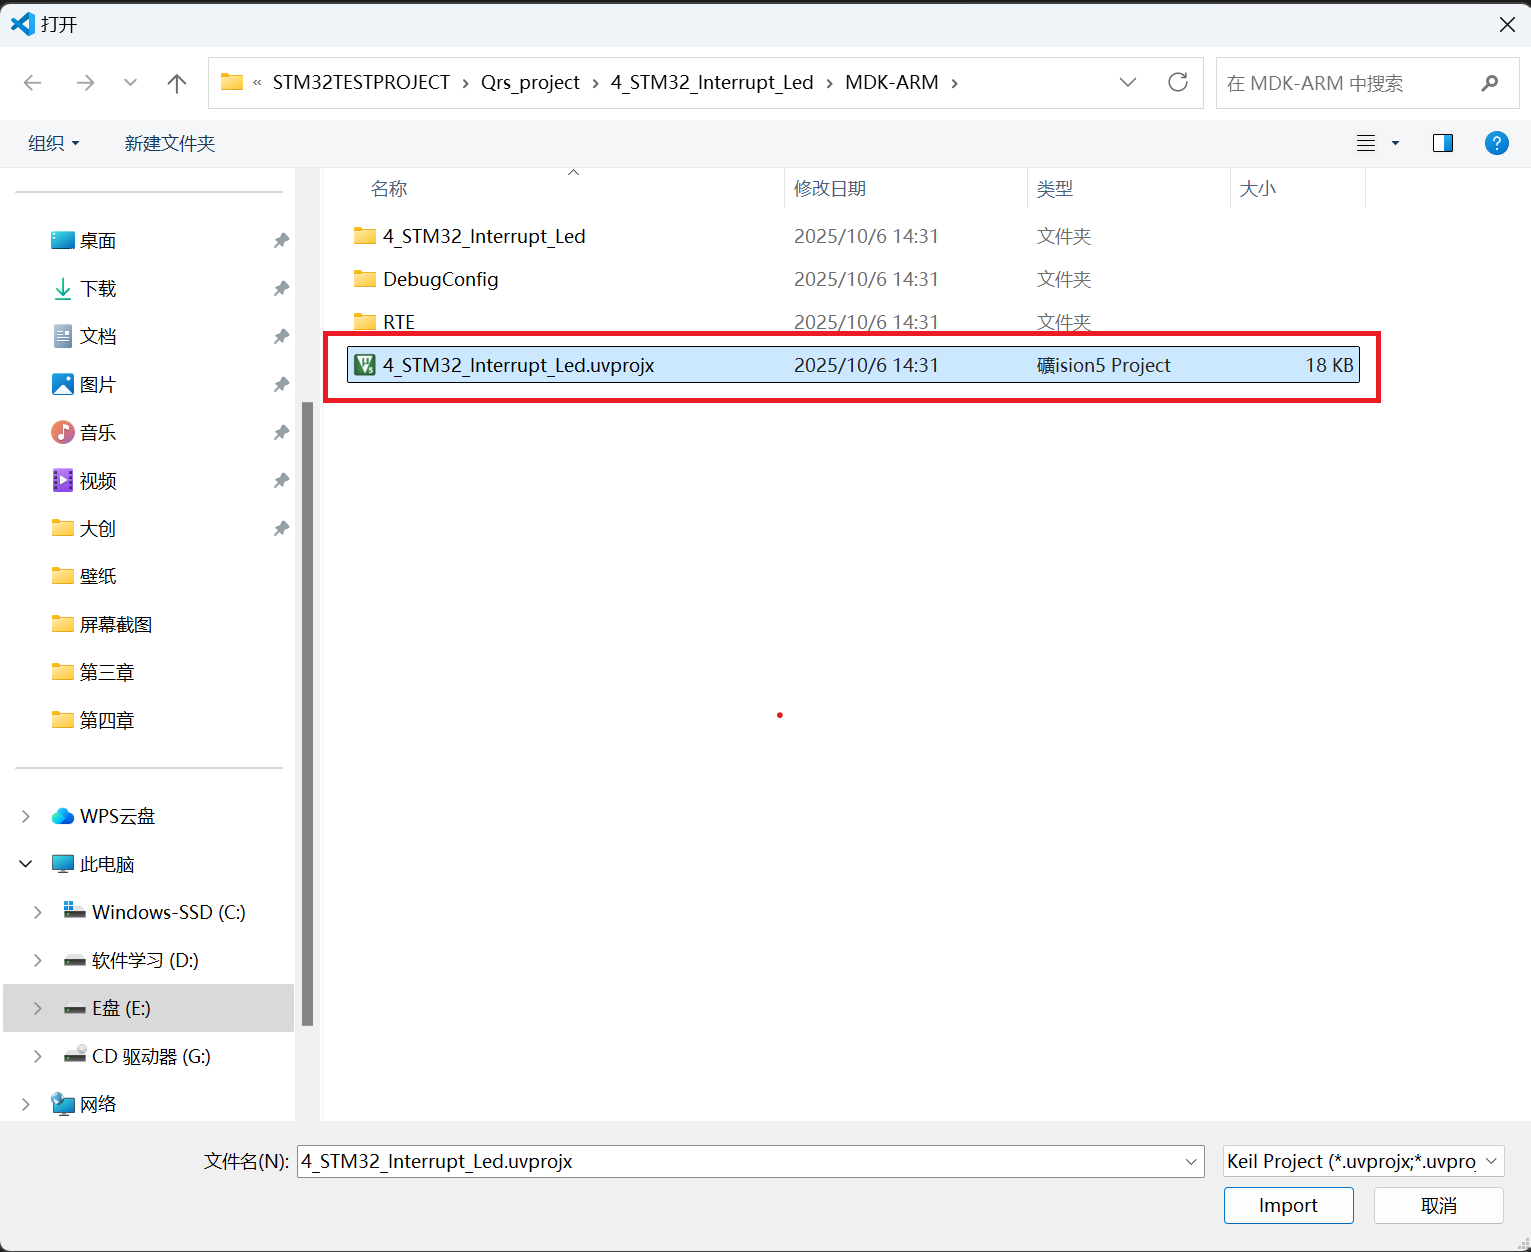The width and height of the screenshot is (1531, 1252).
Task: Open 下载 in the quick access list
Action: 98,288
